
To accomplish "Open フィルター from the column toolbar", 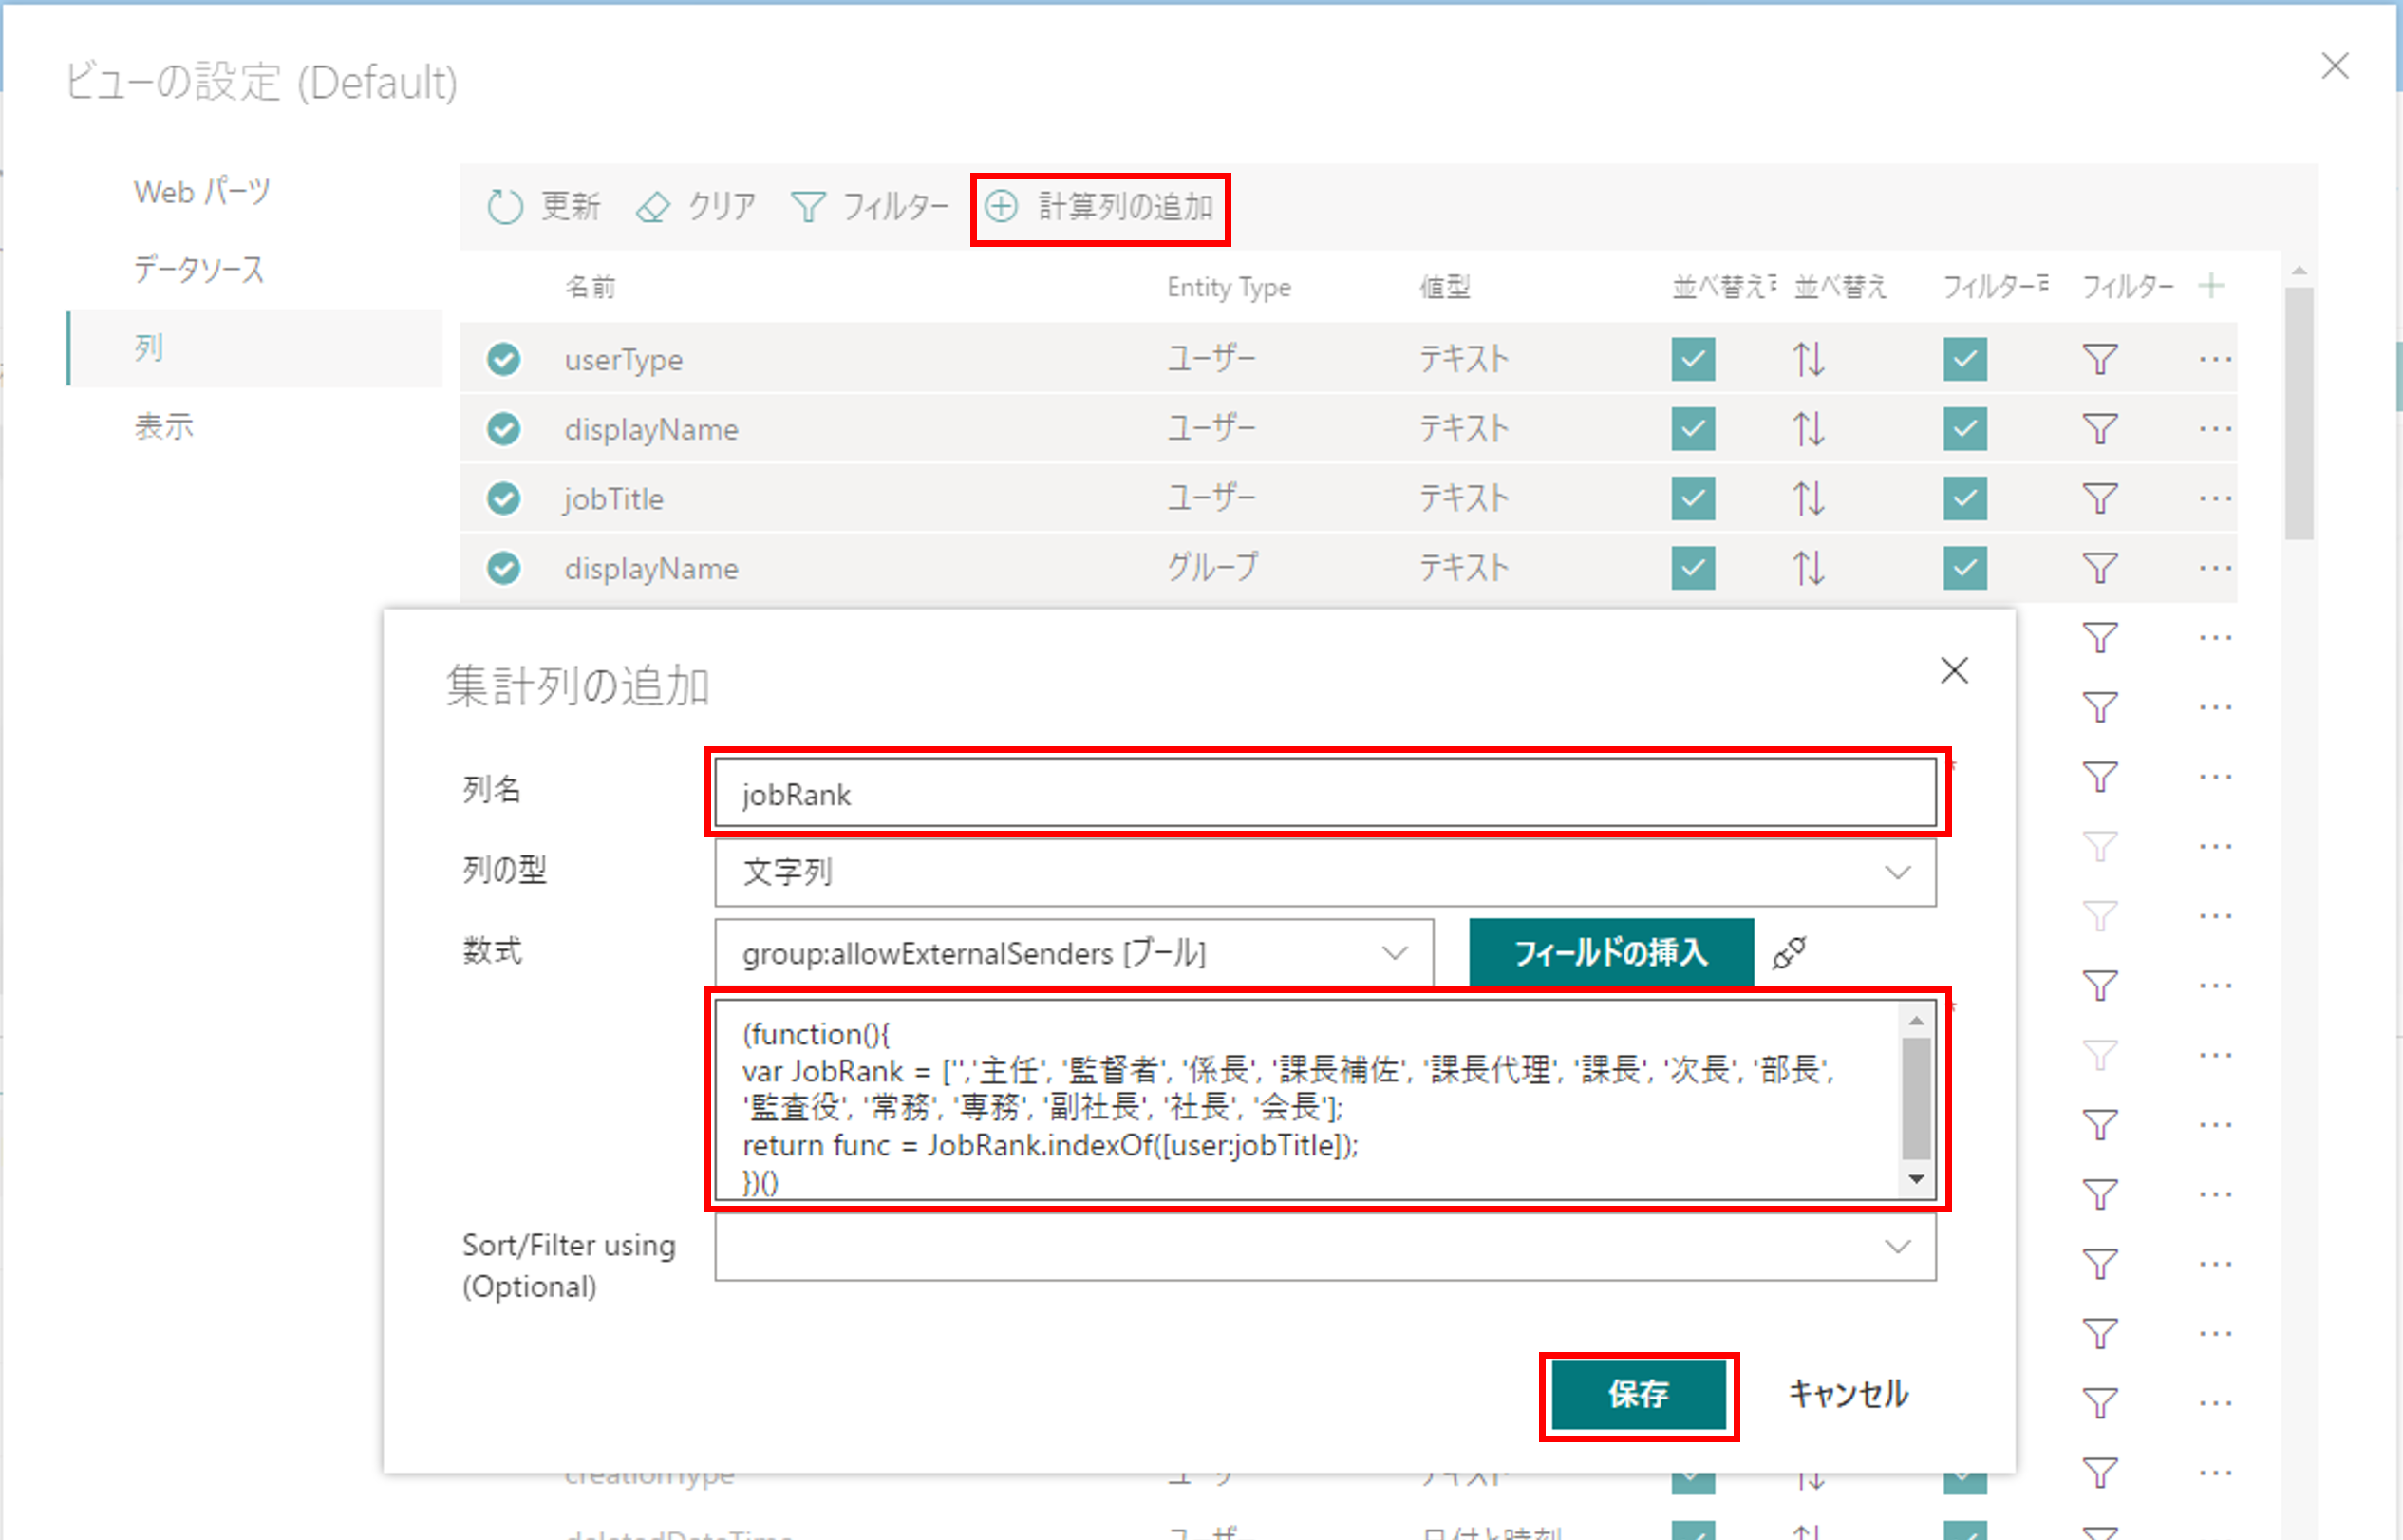I will [868, 207].
